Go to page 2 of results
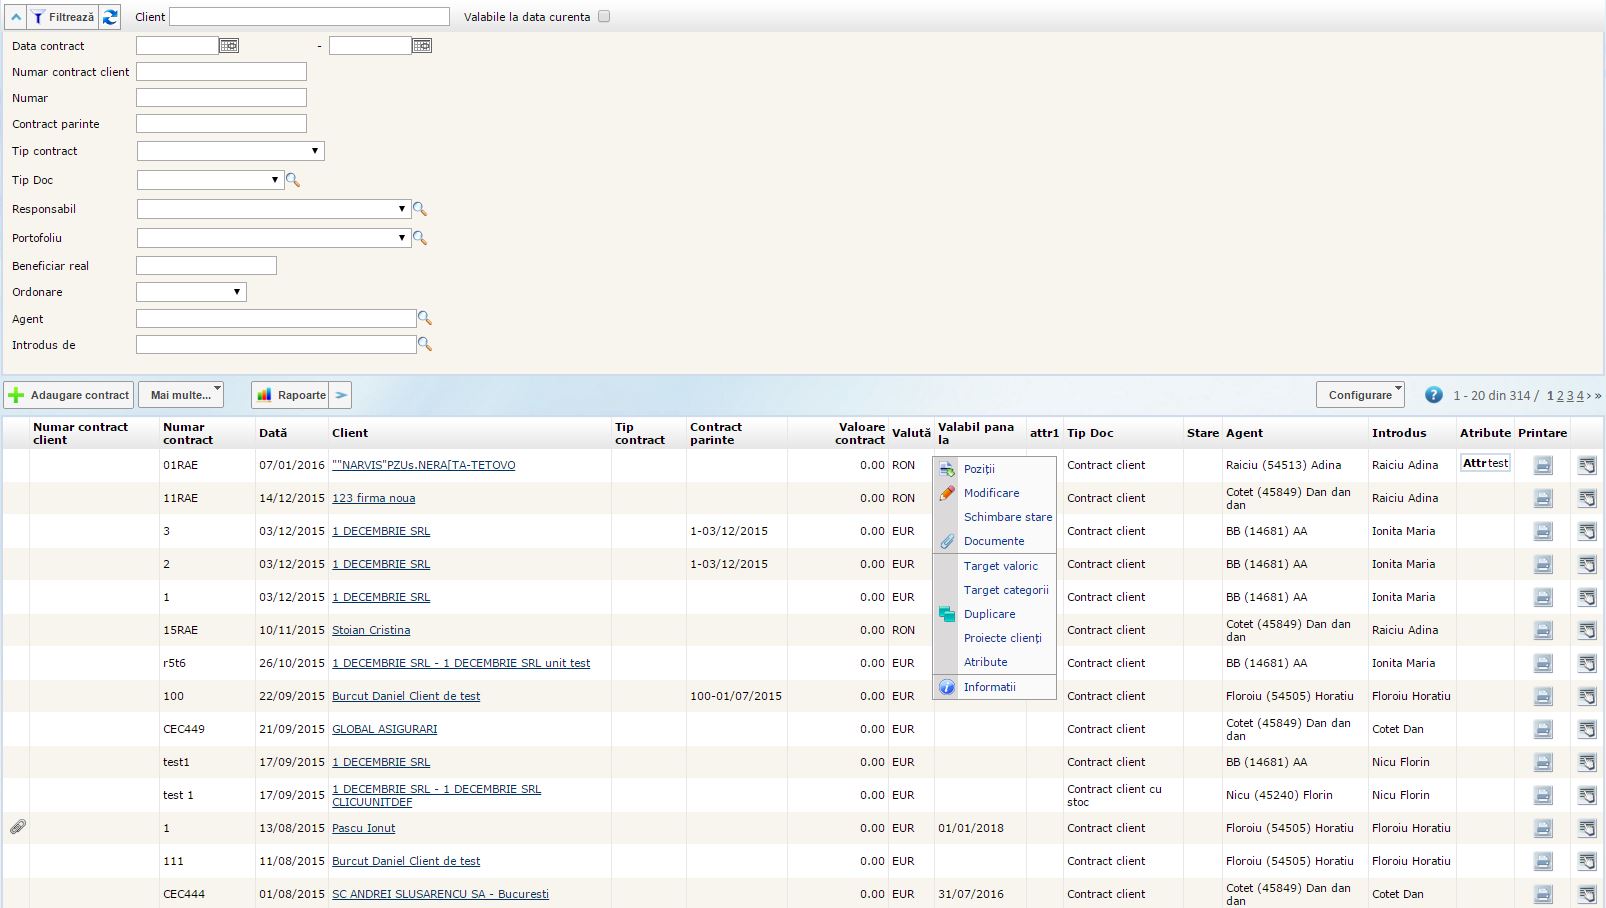 (1560, 396)
